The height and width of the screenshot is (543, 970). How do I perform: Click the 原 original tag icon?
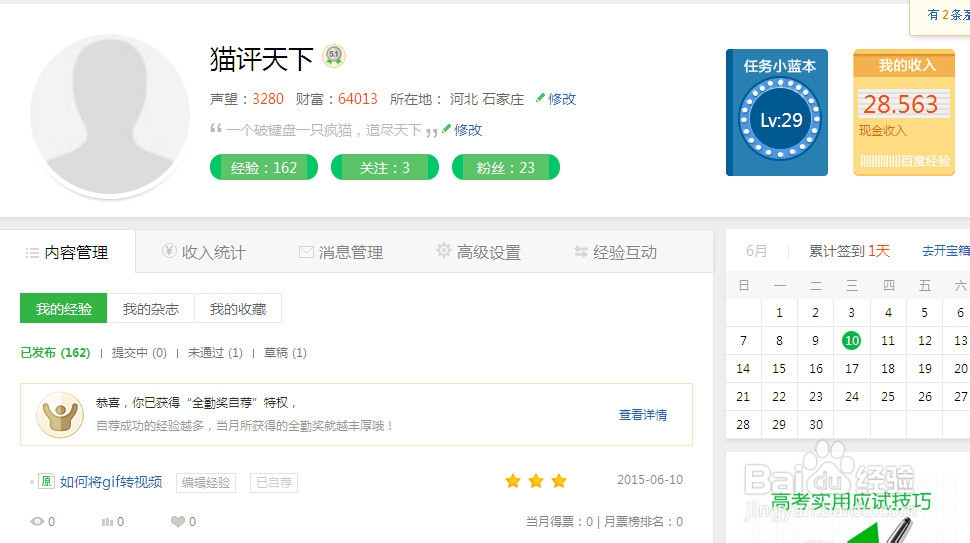click(46, 481)
